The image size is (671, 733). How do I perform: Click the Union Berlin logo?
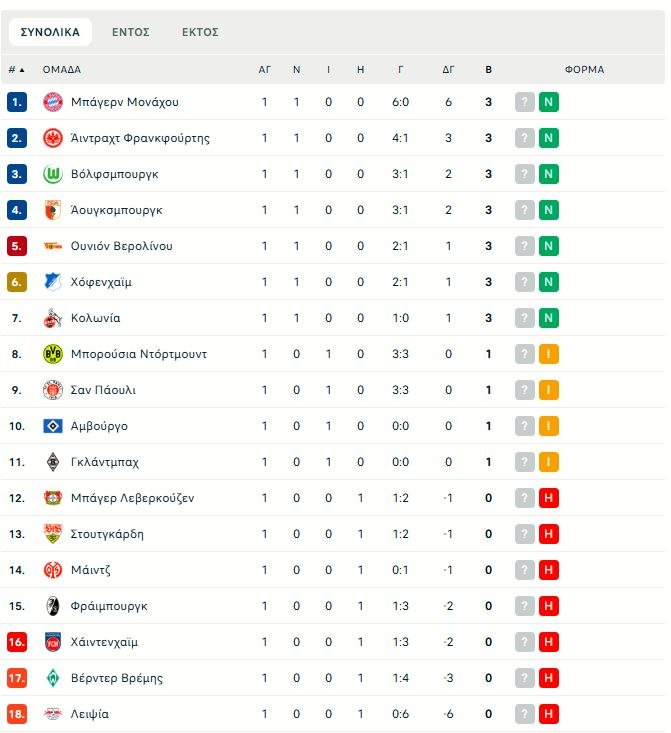coord(53,246)
